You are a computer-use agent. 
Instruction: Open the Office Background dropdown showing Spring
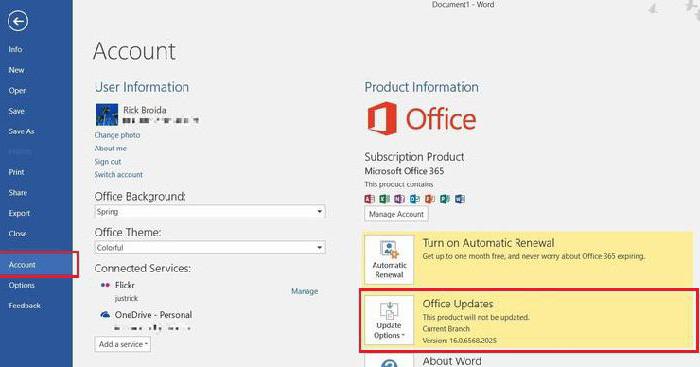[x=210, y=212]
